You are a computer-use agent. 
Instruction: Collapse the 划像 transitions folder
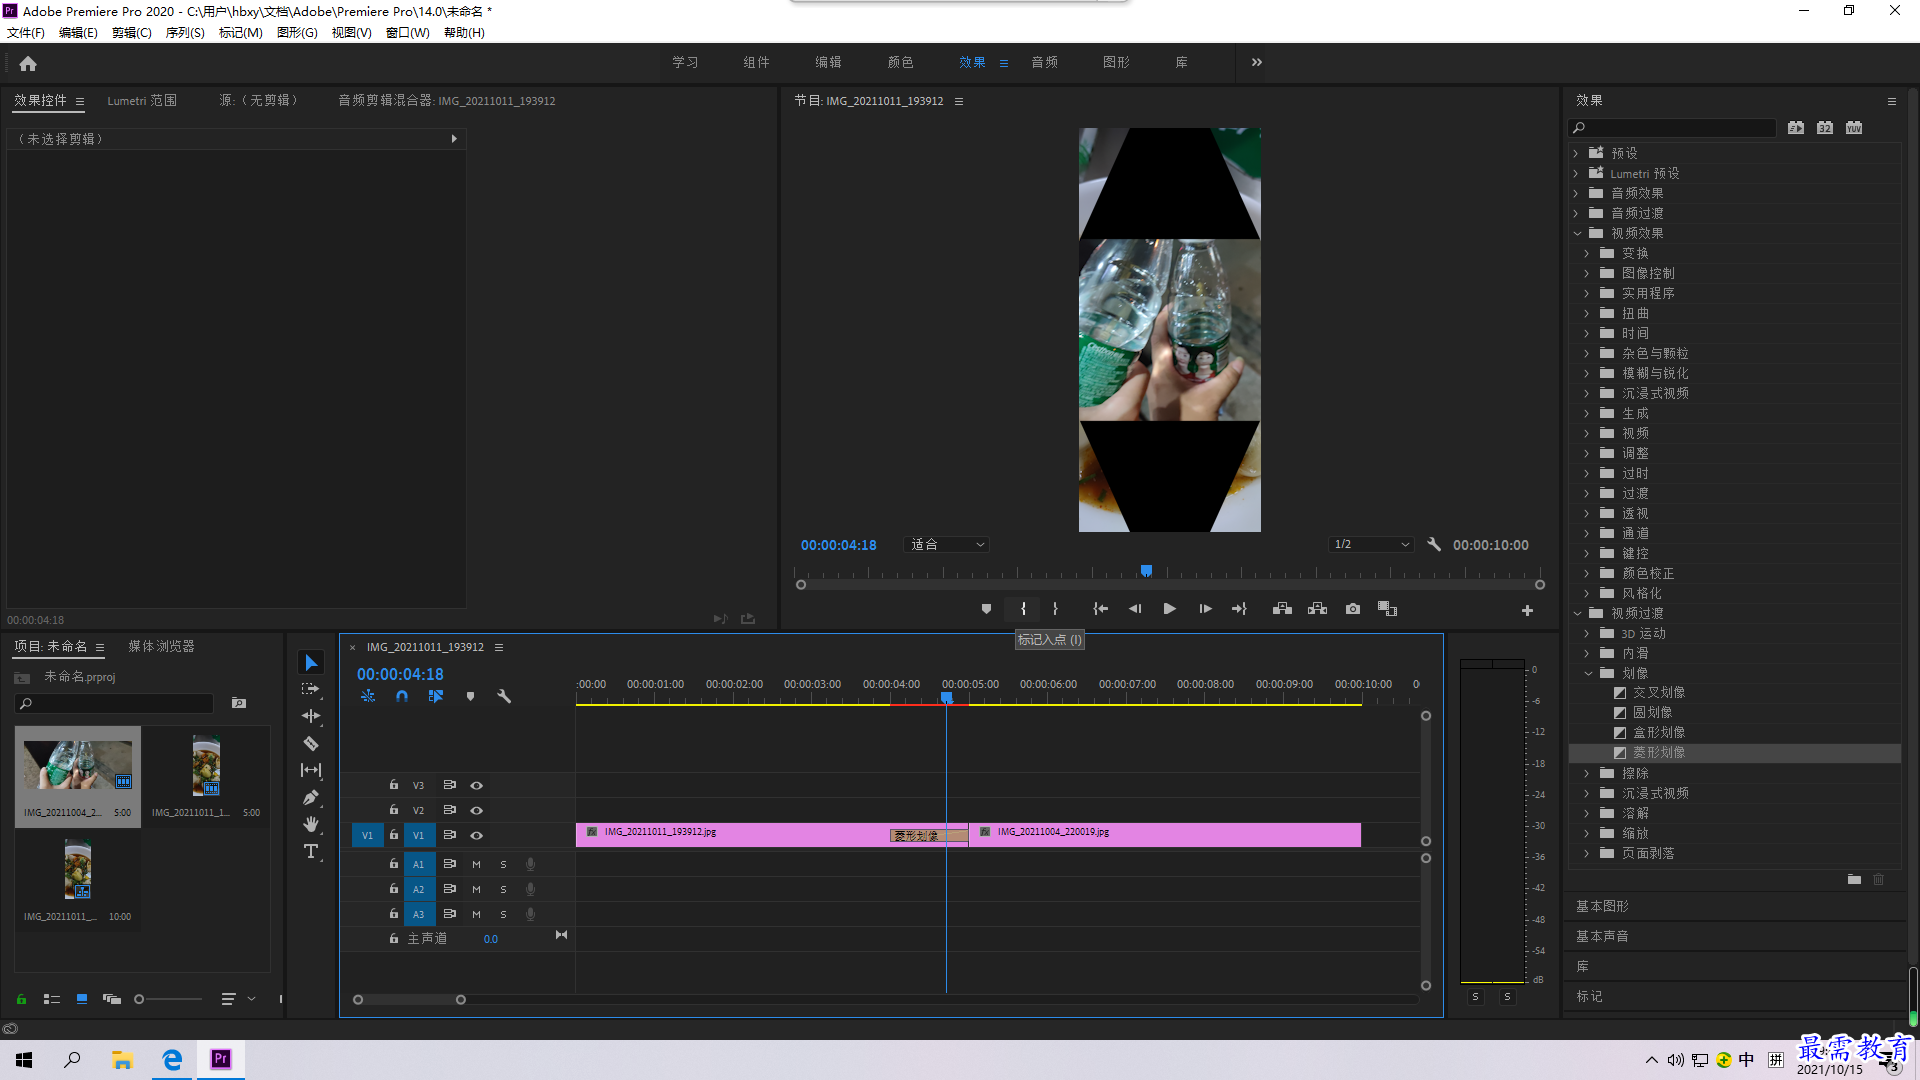click(x=1588, y=673)
